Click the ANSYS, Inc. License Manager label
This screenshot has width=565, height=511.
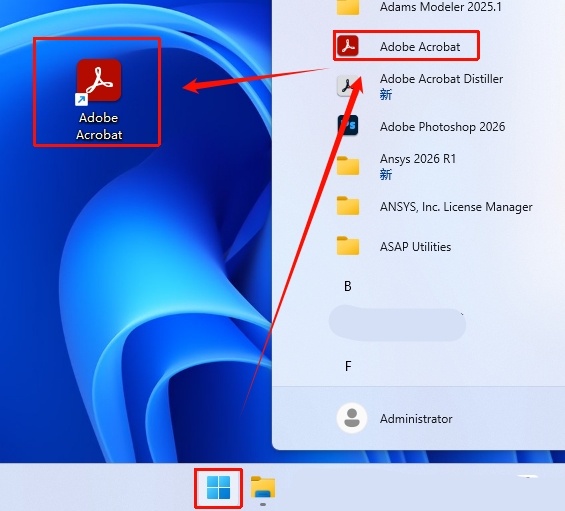[456, 207]
